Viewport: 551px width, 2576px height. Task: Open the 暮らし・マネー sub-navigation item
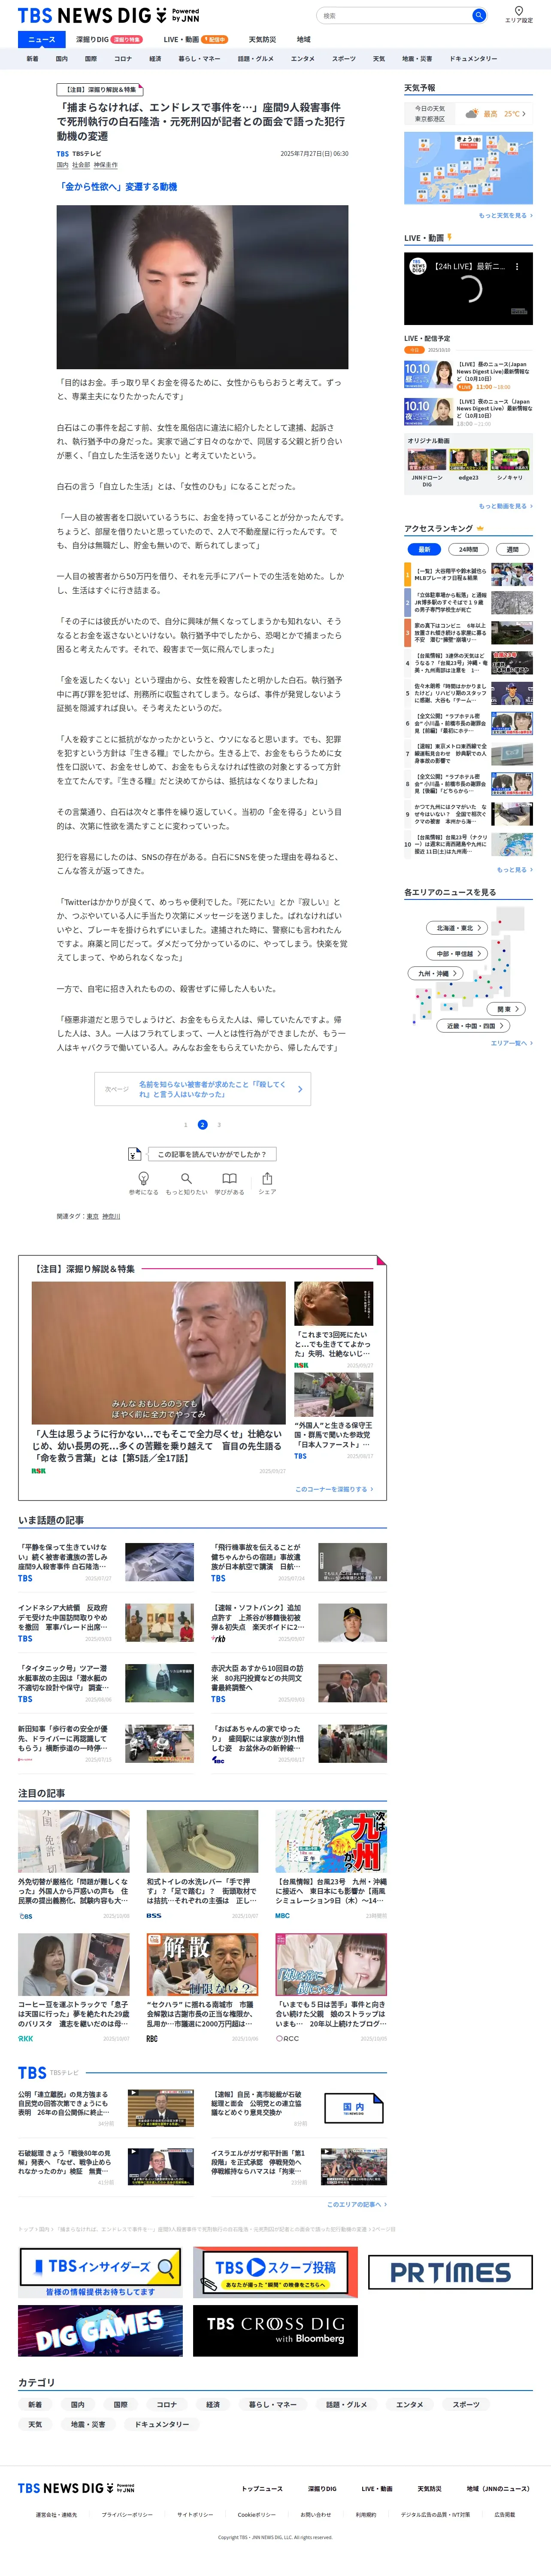[x=199, y=58]
